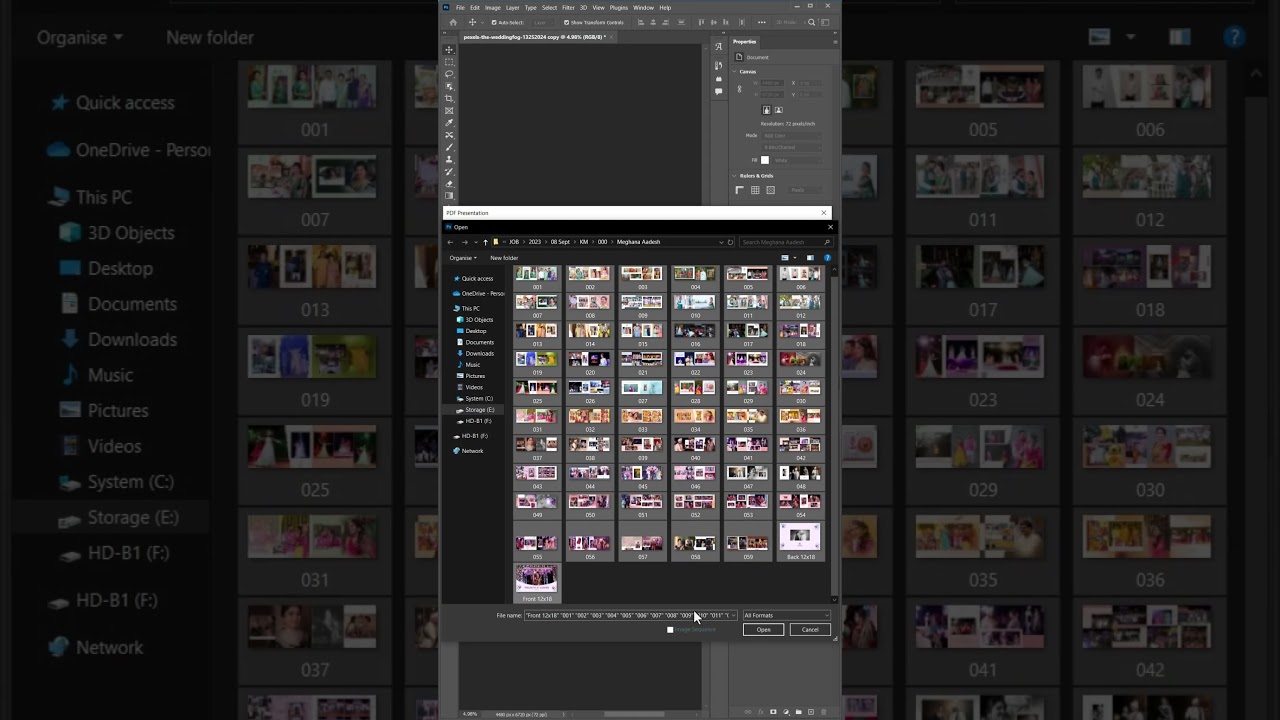The width and height of the screenshot is (1280, 720).
Task: Select the Gradient tool
Action: 449,196
